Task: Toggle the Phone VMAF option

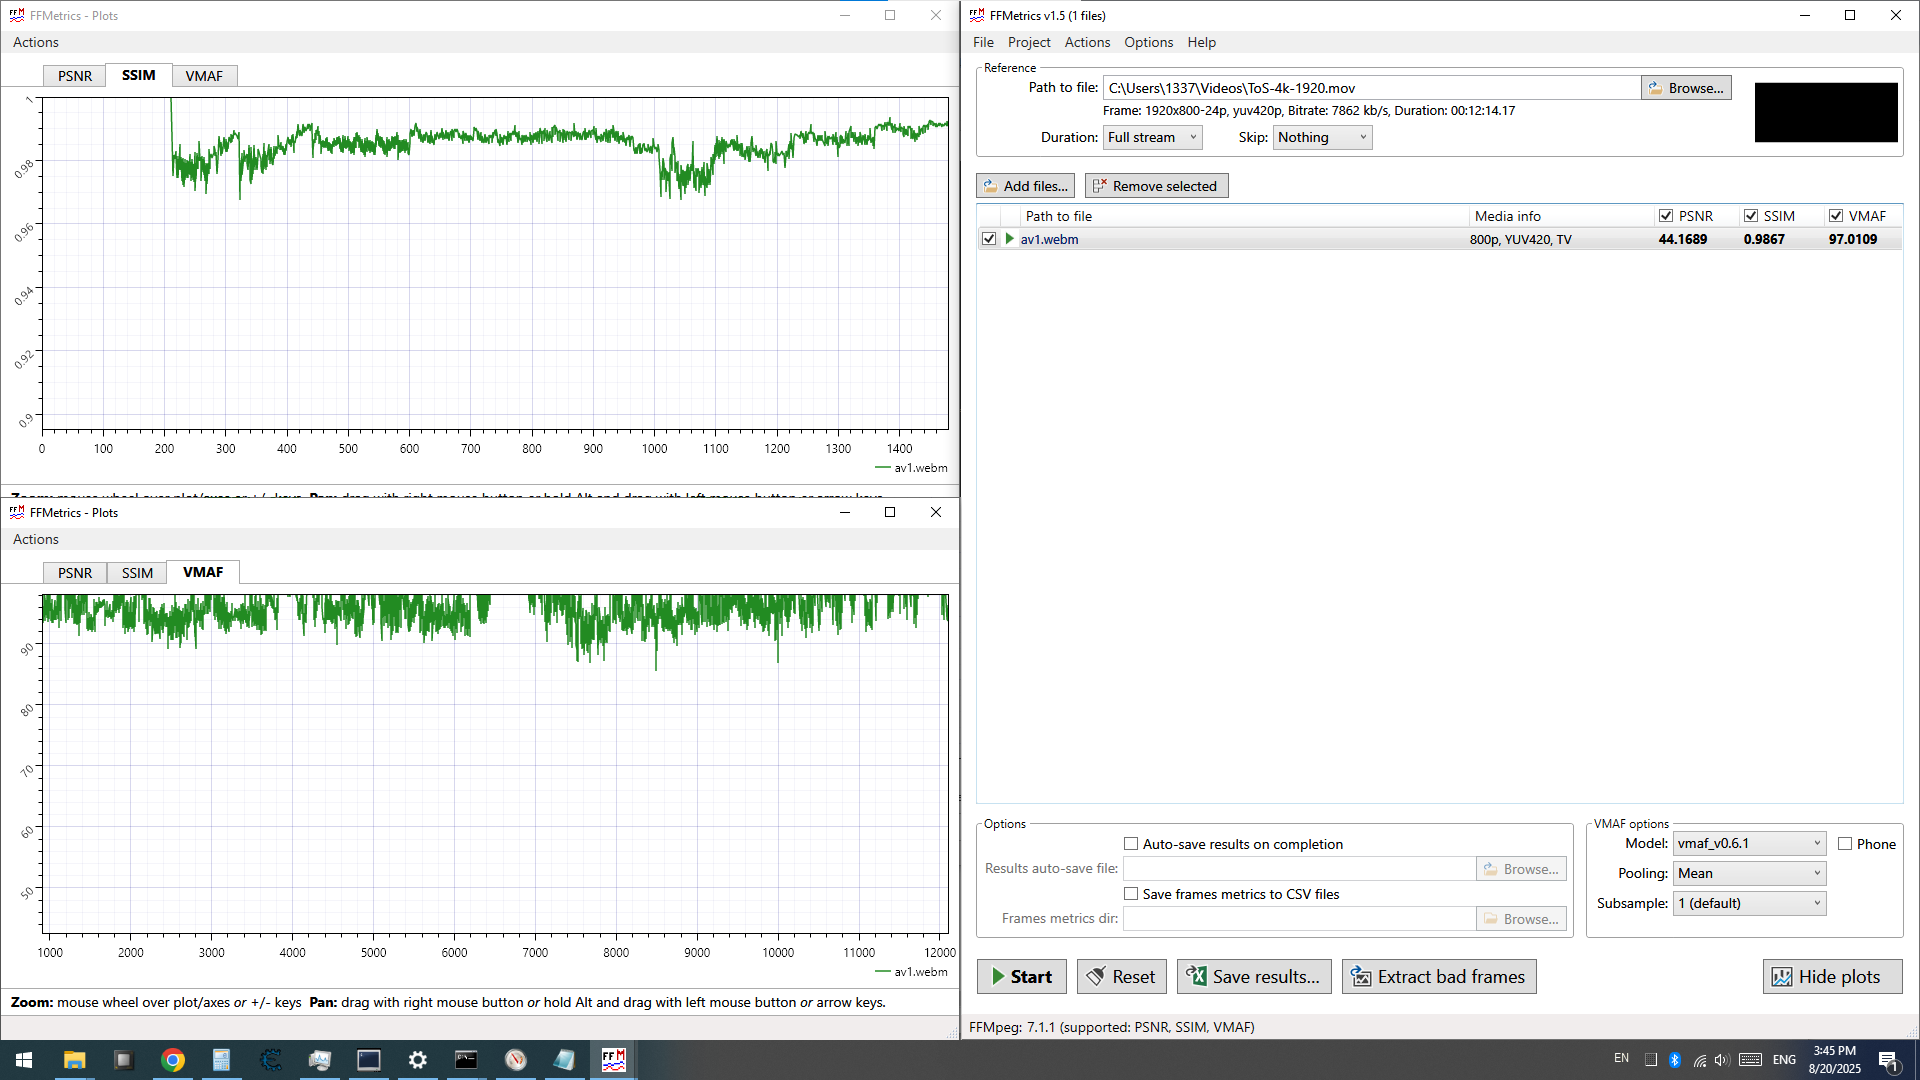Action: pyautogui.click(x=1845, y=844)
